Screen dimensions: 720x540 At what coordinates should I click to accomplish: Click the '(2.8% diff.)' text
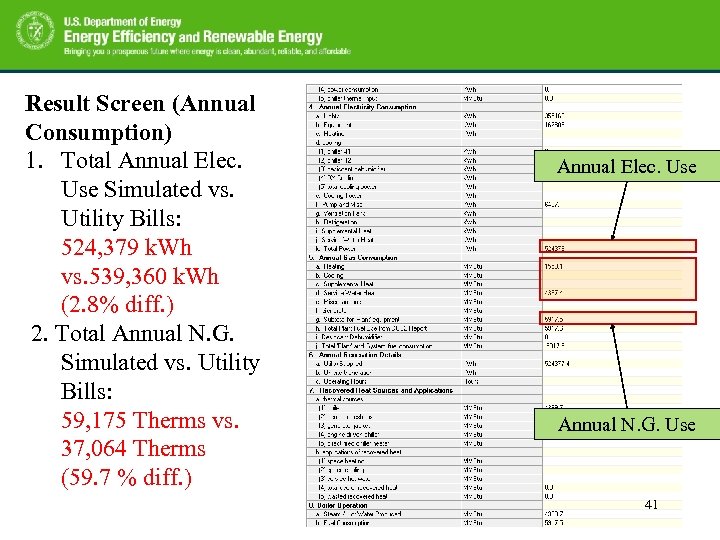(x=118, y=304)
